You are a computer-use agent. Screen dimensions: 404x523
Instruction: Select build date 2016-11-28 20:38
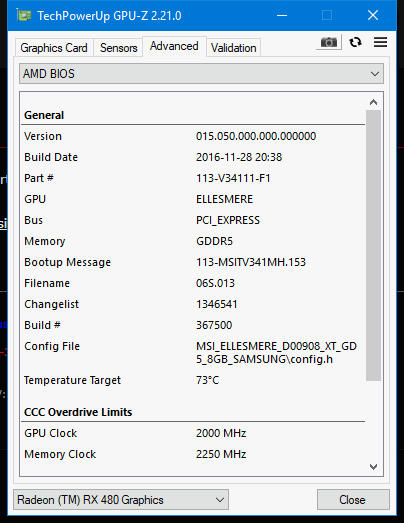239,157
